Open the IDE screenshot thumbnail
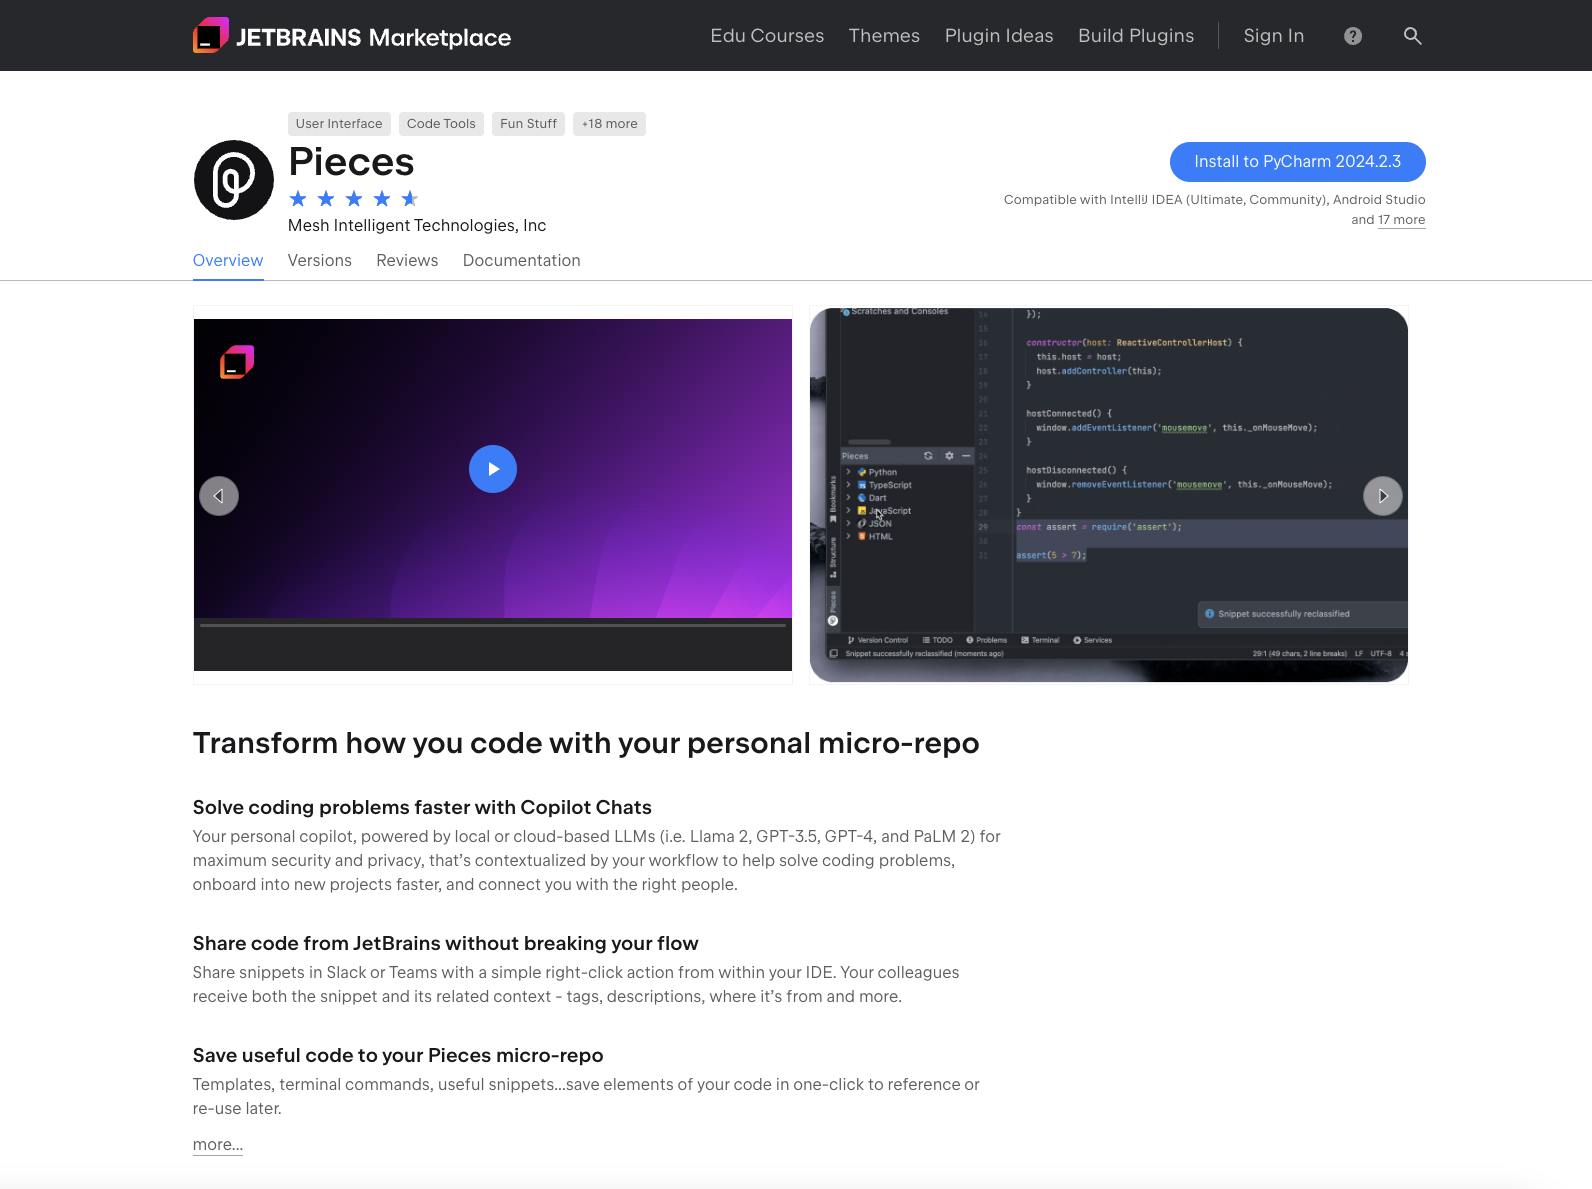This screenshot has width=1592, height=1189. [1109, 495]
